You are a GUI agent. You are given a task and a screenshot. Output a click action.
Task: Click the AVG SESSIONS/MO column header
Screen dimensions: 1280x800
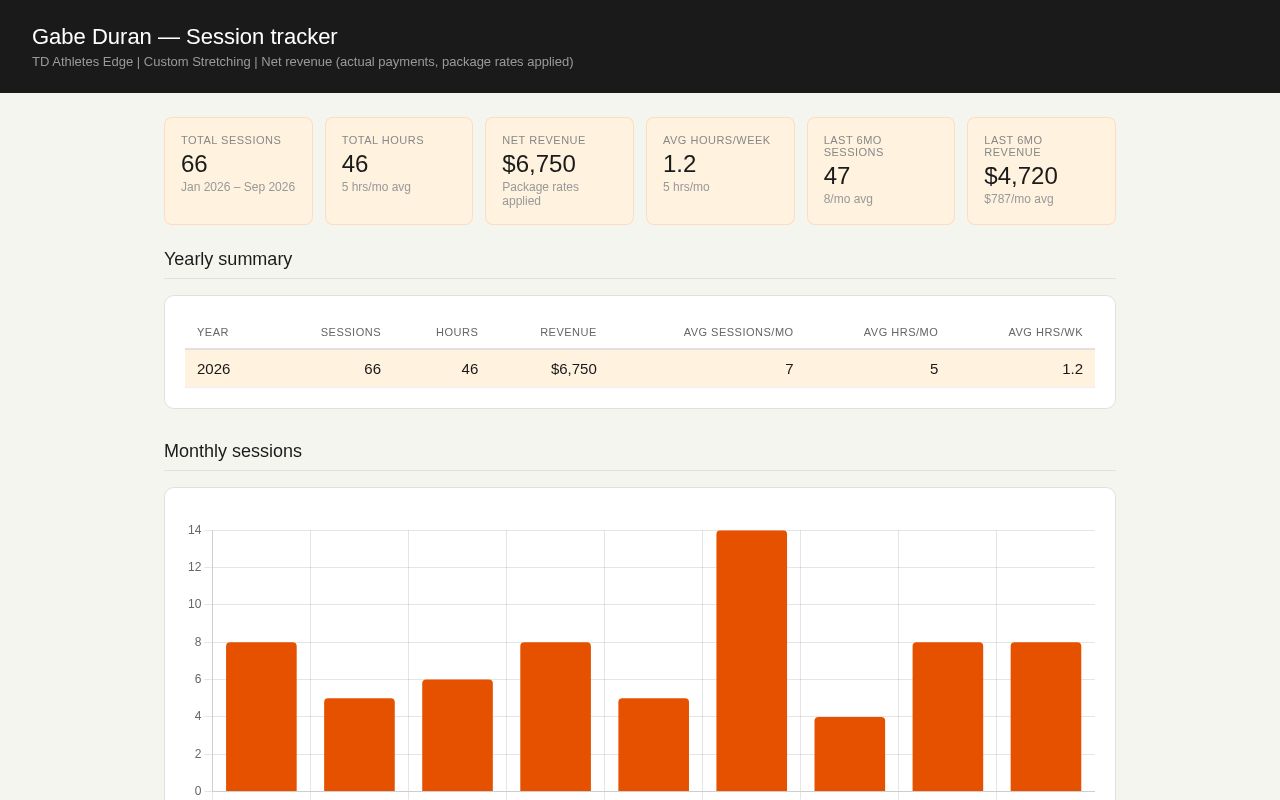[739, 332]
